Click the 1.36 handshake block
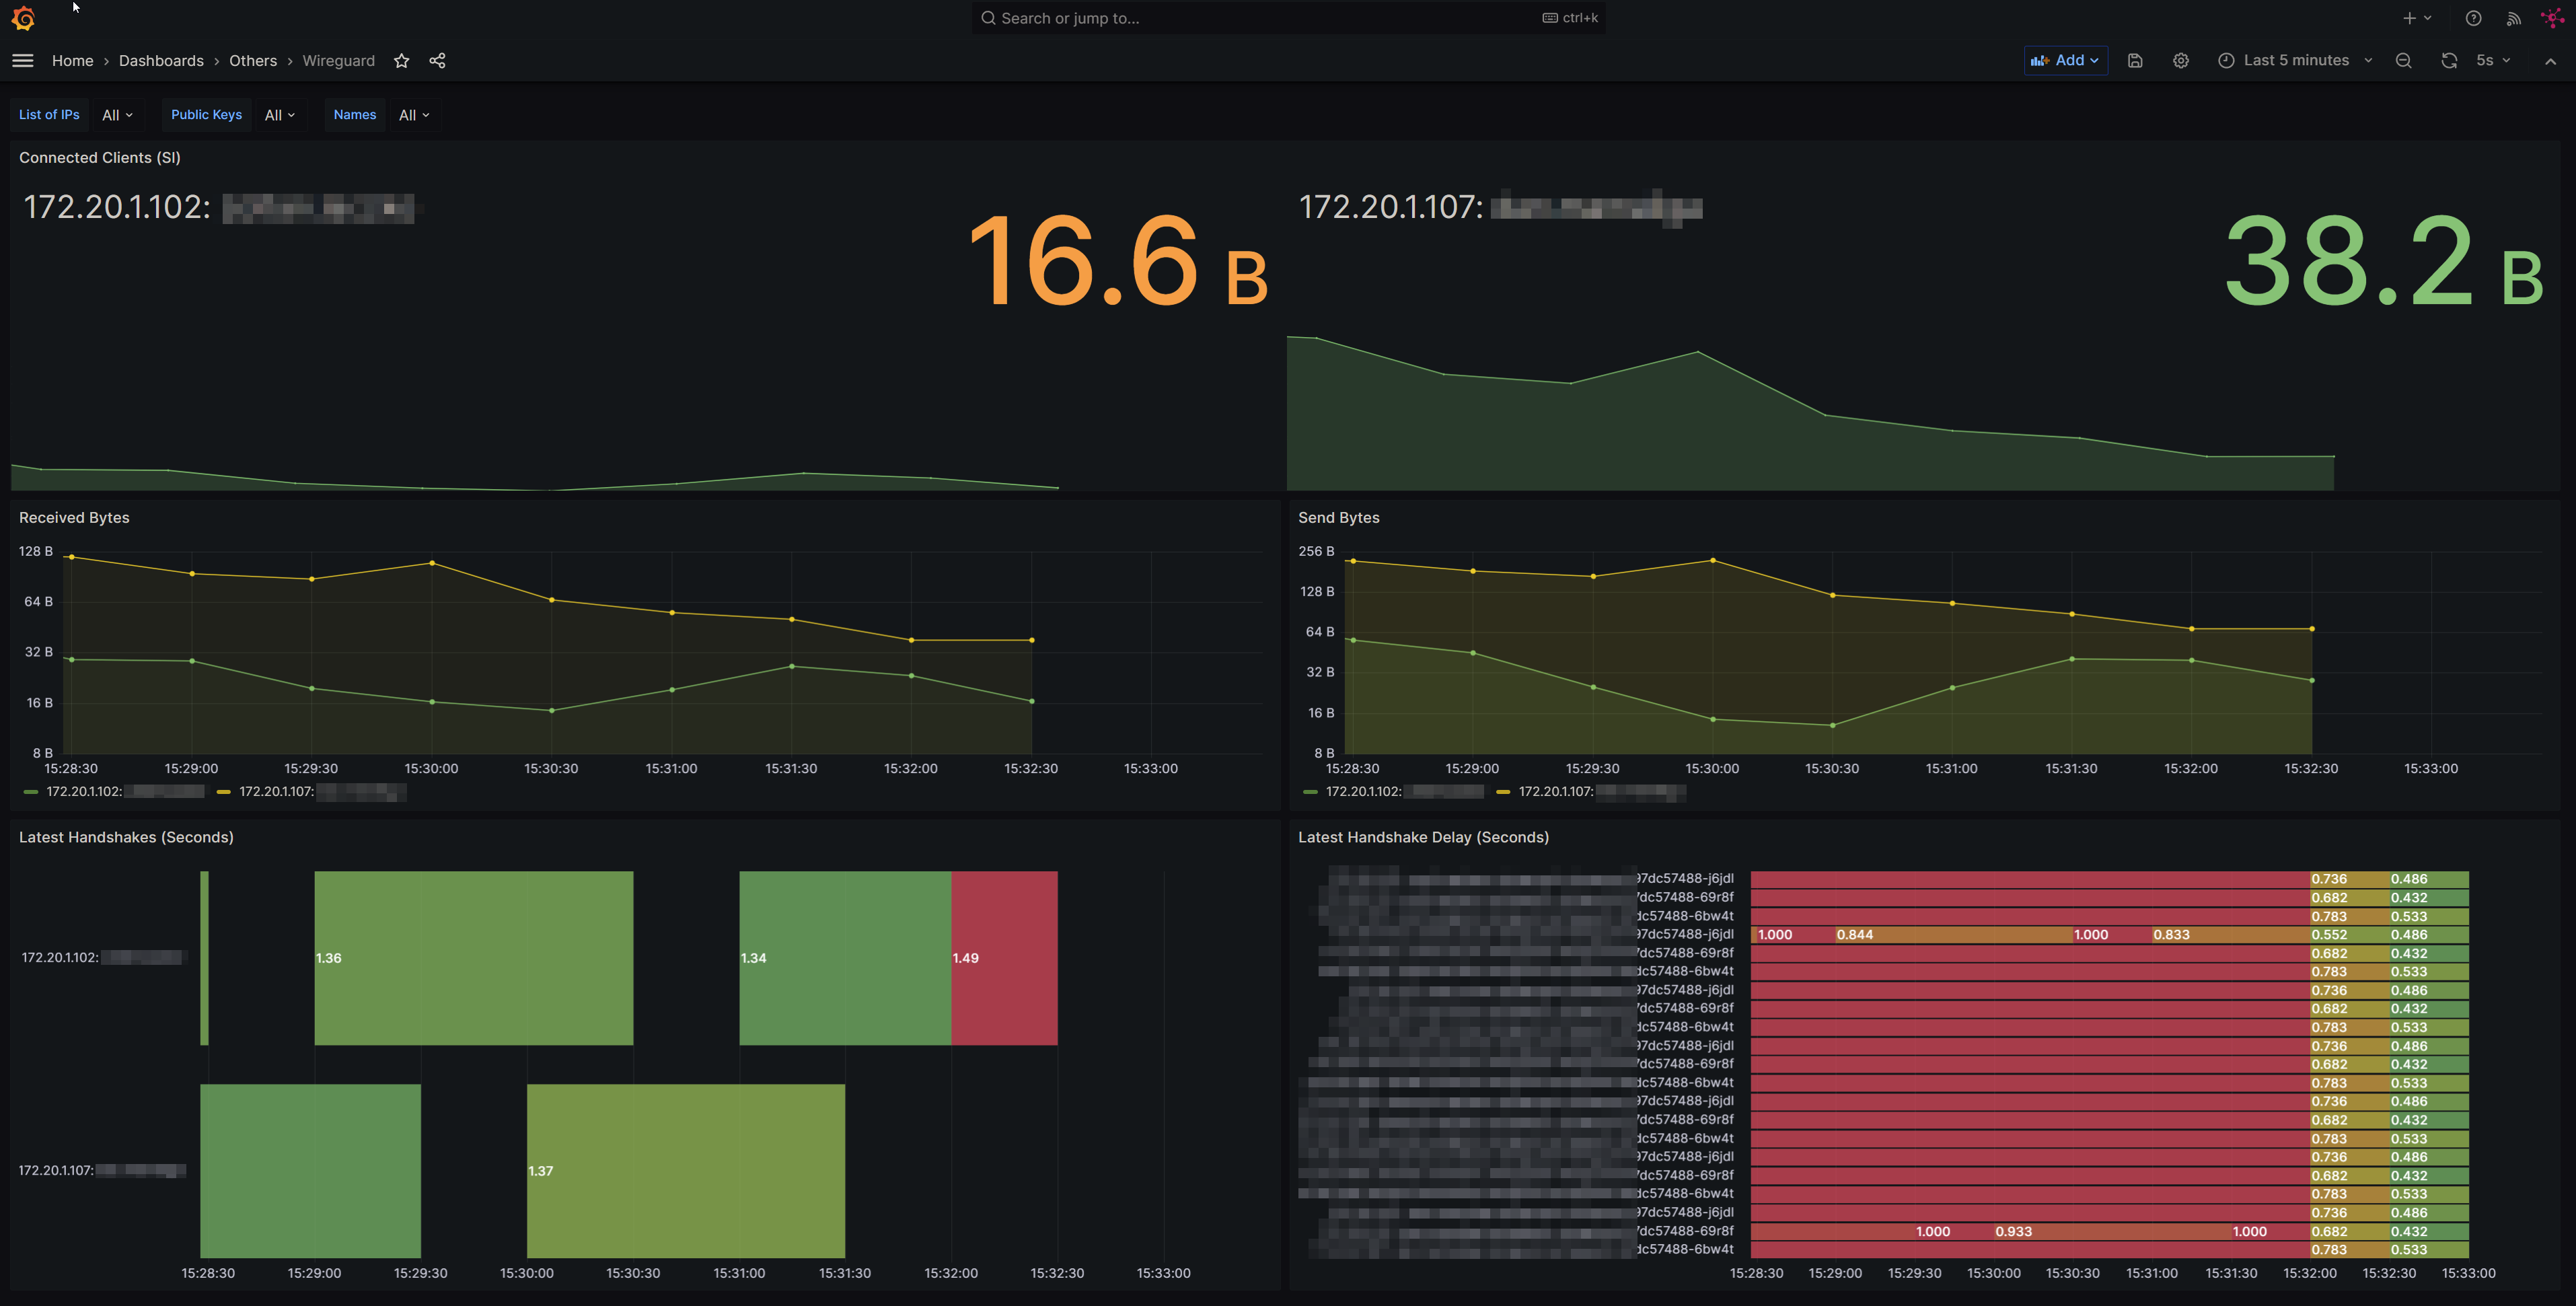This screenshot has width=2576, height=1306. click(x=474, y=958)
